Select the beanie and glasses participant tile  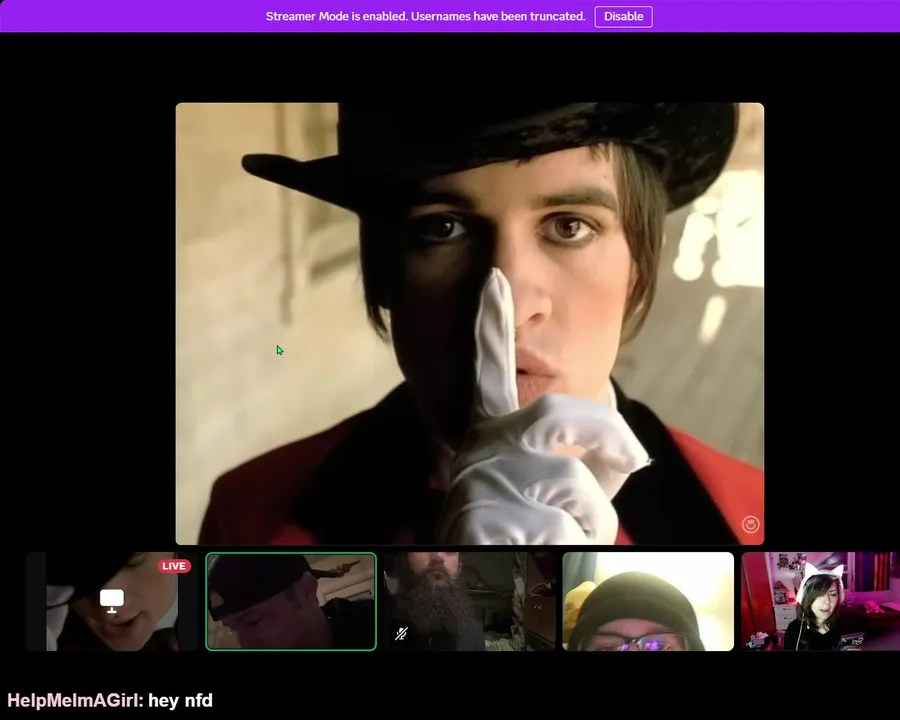648,601
